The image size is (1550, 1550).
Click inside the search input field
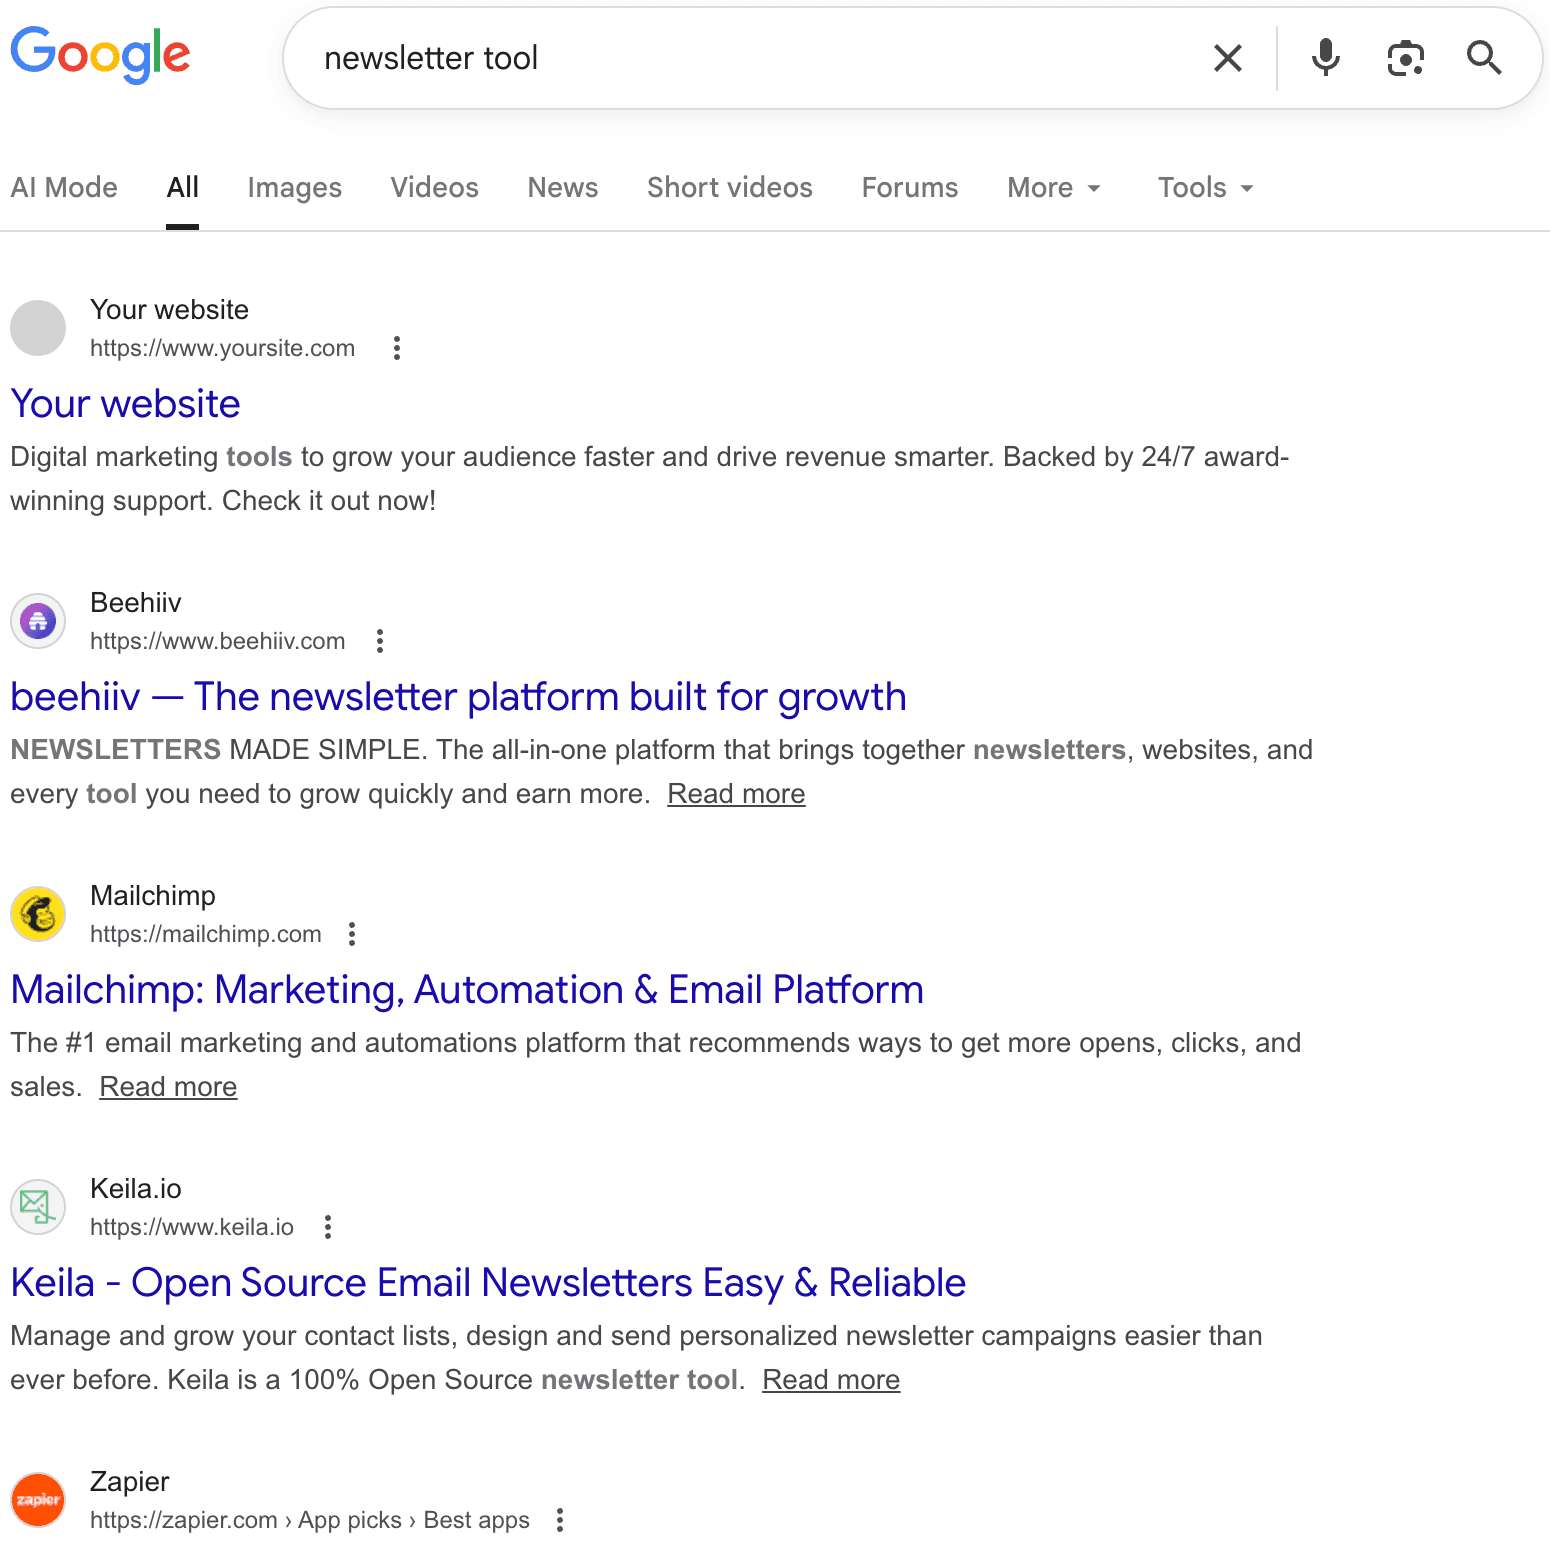(700, 58)
